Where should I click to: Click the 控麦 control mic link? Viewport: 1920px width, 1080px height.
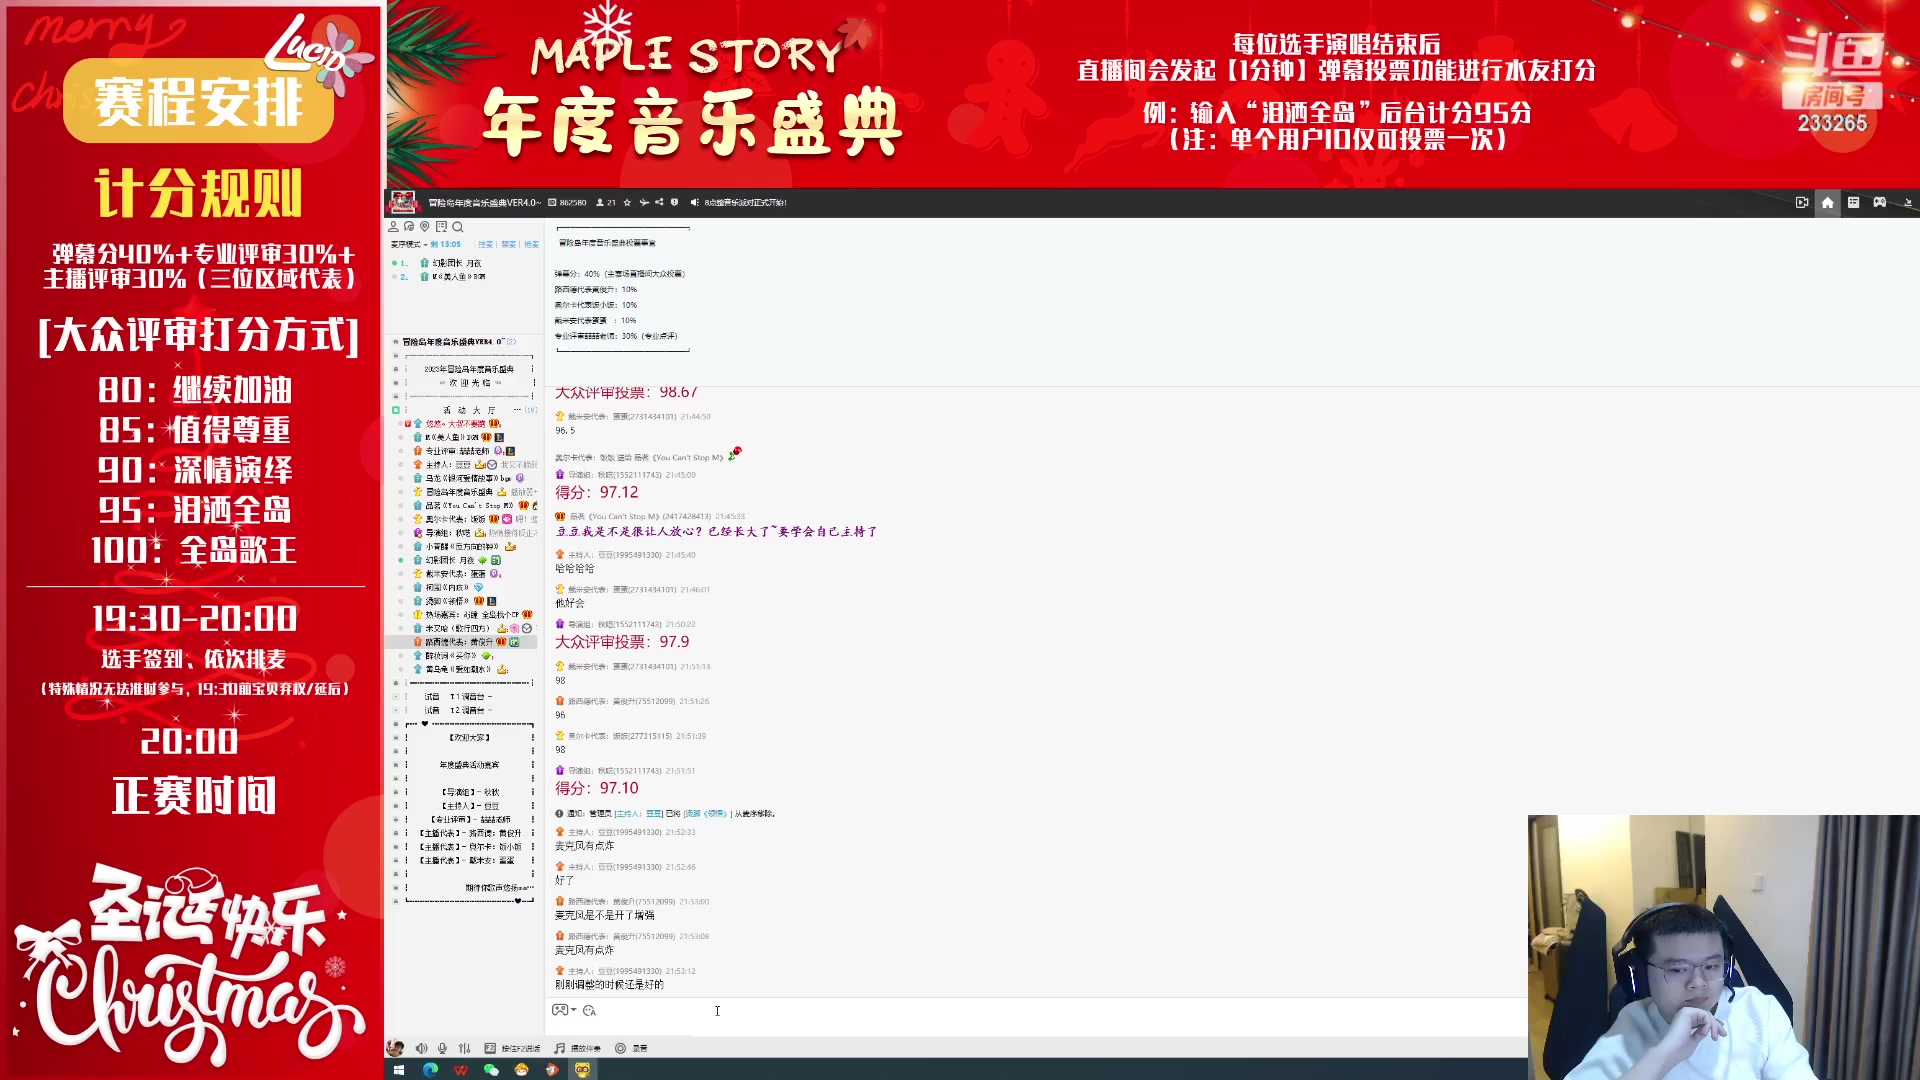[x=486, y=244]
